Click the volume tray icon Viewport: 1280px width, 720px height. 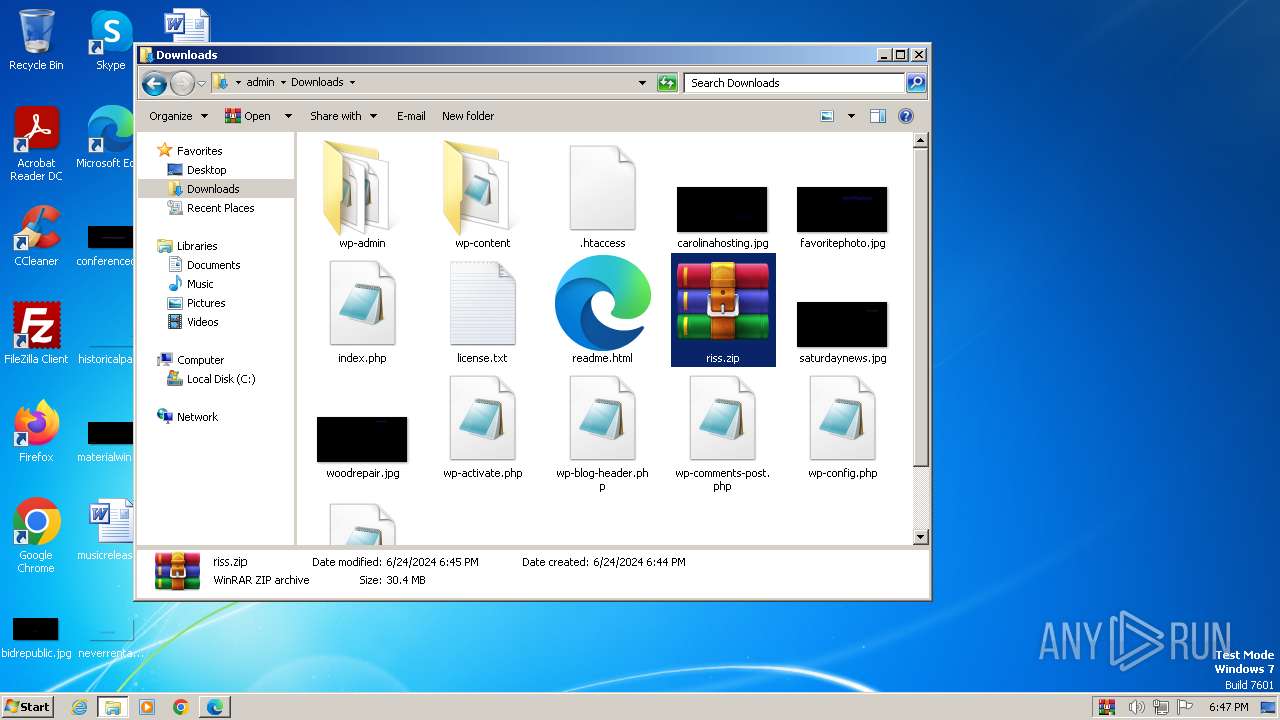pos(1136,707)
